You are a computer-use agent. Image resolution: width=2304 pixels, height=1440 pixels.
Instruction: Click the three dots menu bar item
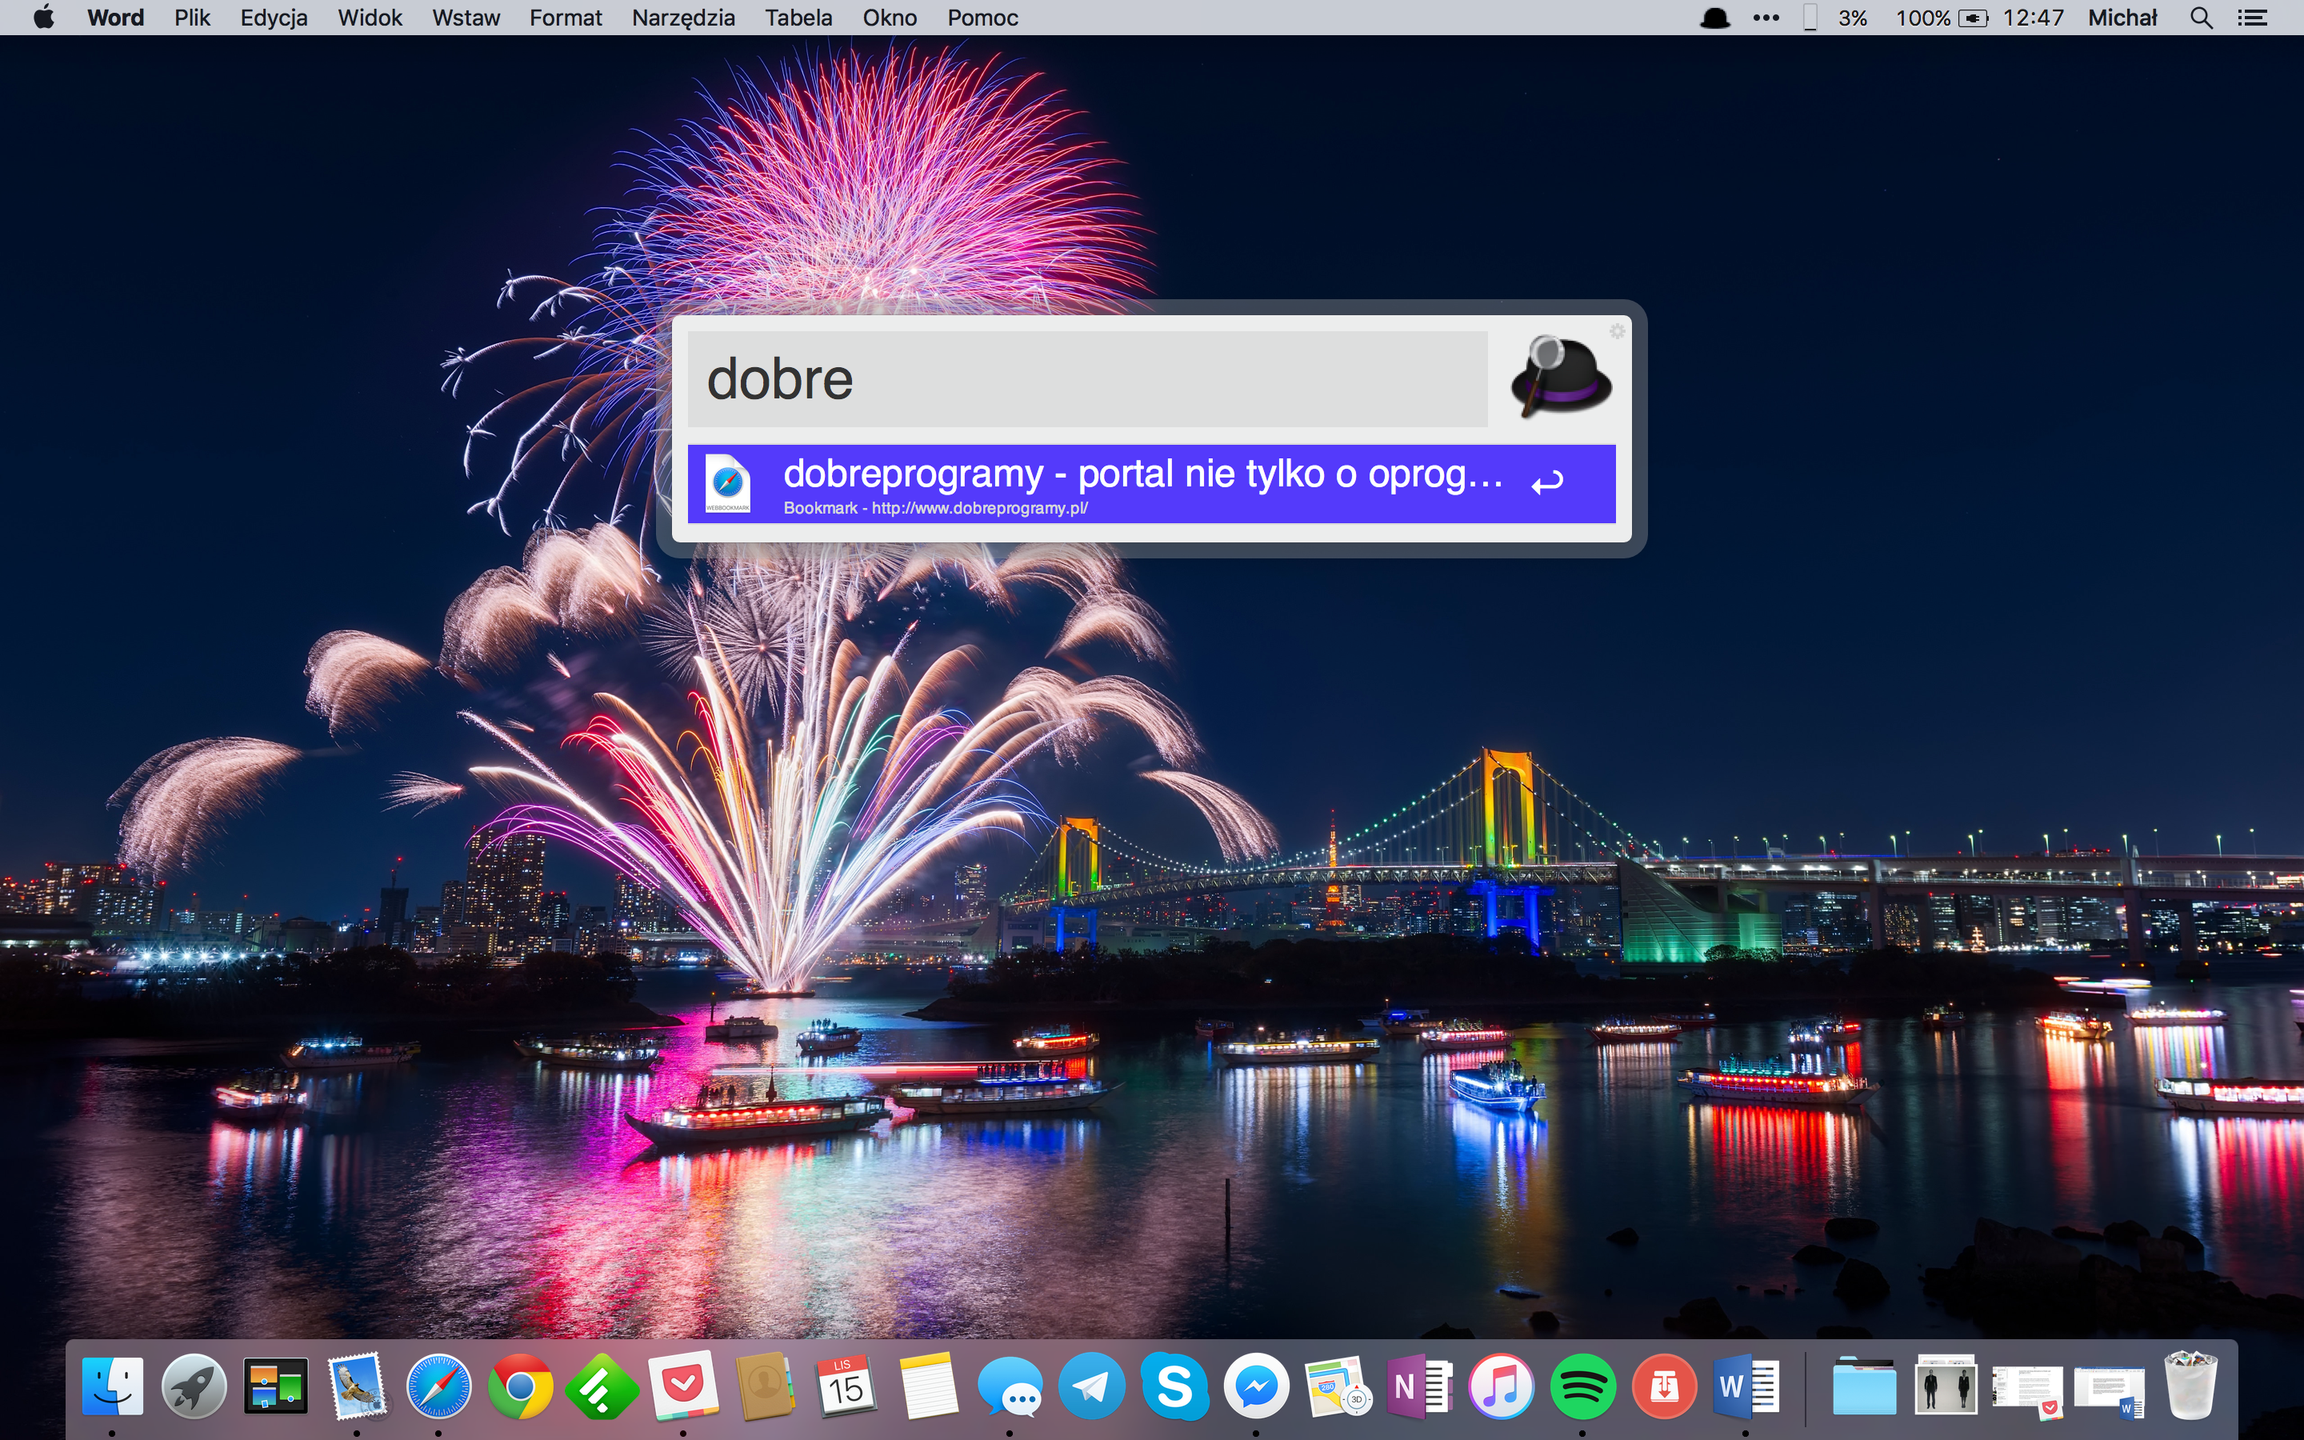coord(1766,18)
